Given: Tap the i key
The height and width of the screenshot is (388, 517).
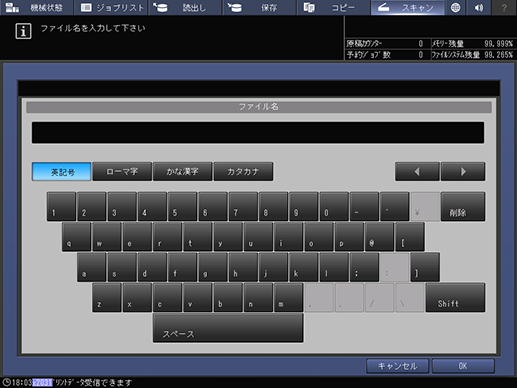Looking at the screenshot, I should pyautogui.click(x=289, y=237).
